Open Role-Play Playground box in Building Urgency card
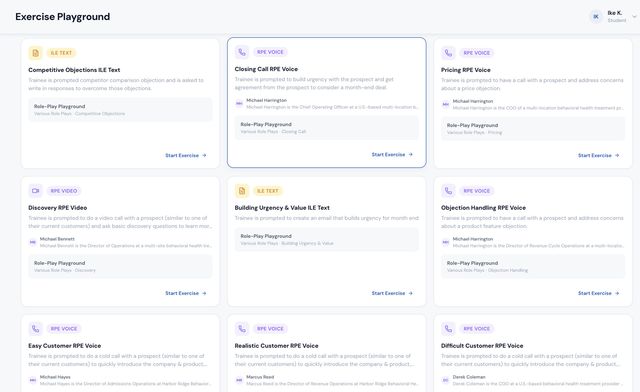 pyautogui.click(x=327, y=239)
